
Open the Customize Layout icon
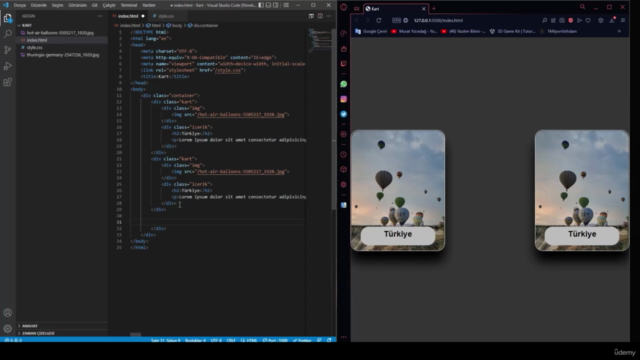[x=286, y=5]
